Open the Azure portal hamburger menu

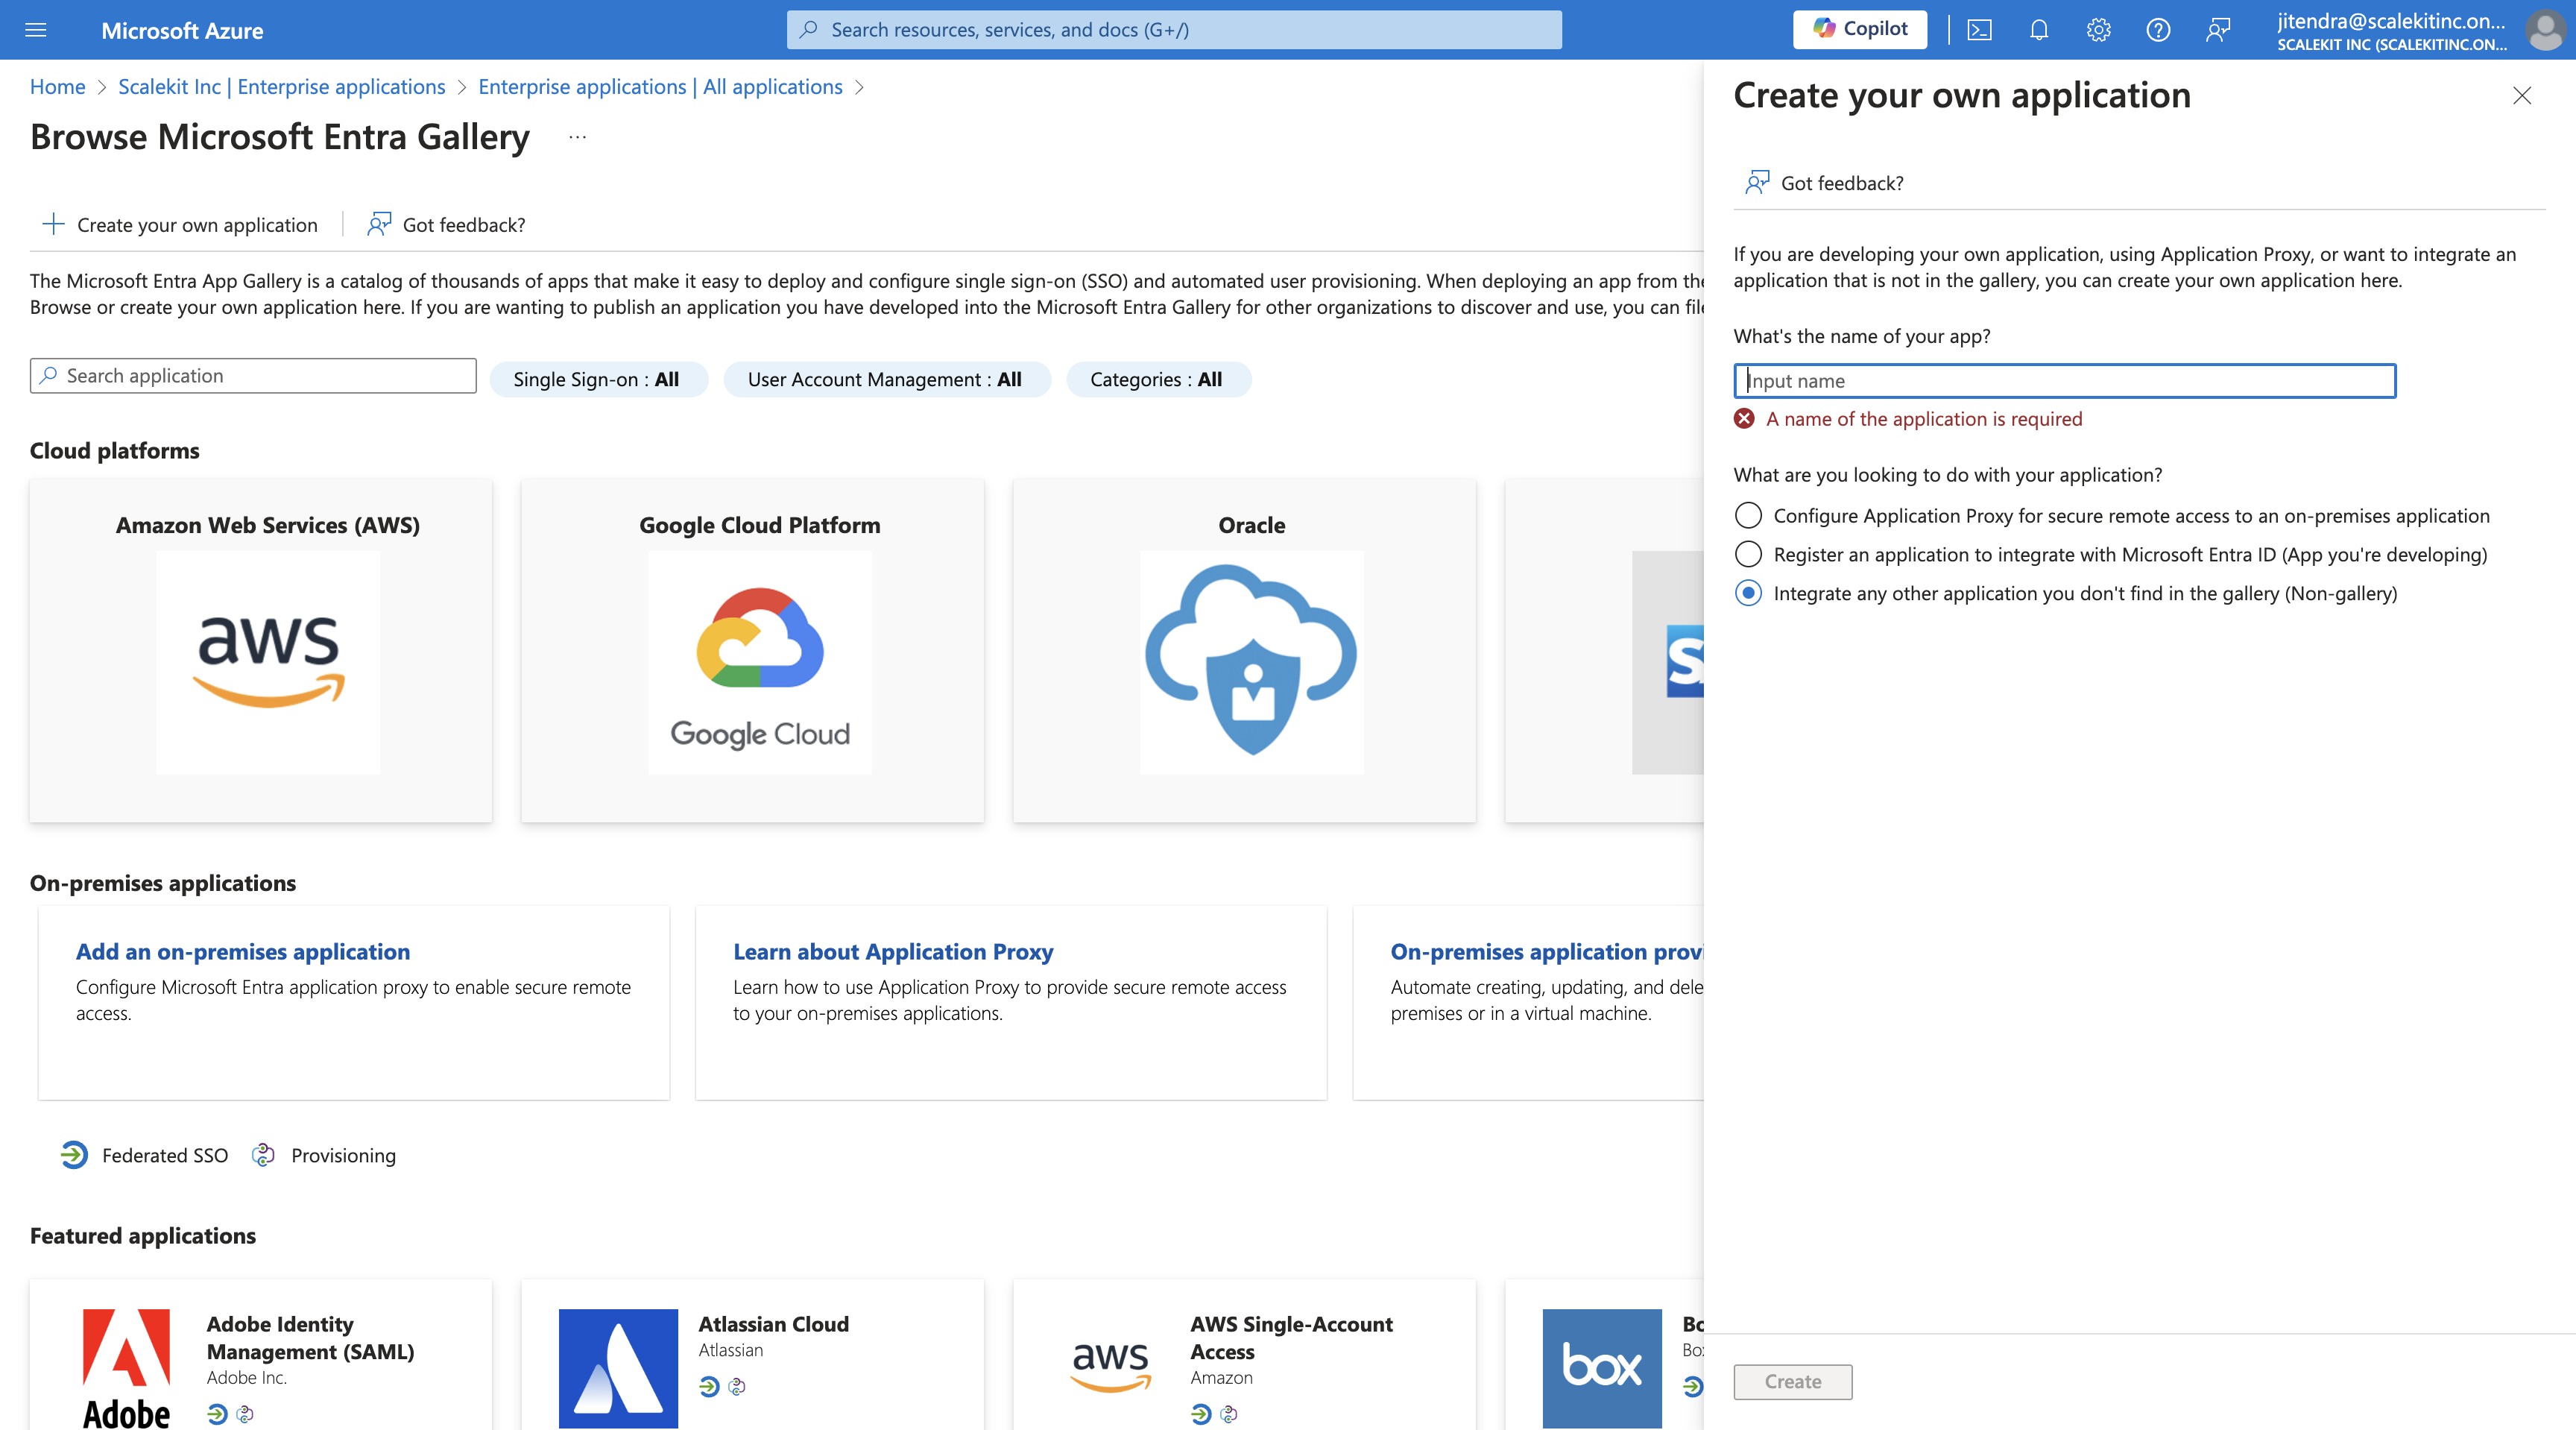pos(36,30)
